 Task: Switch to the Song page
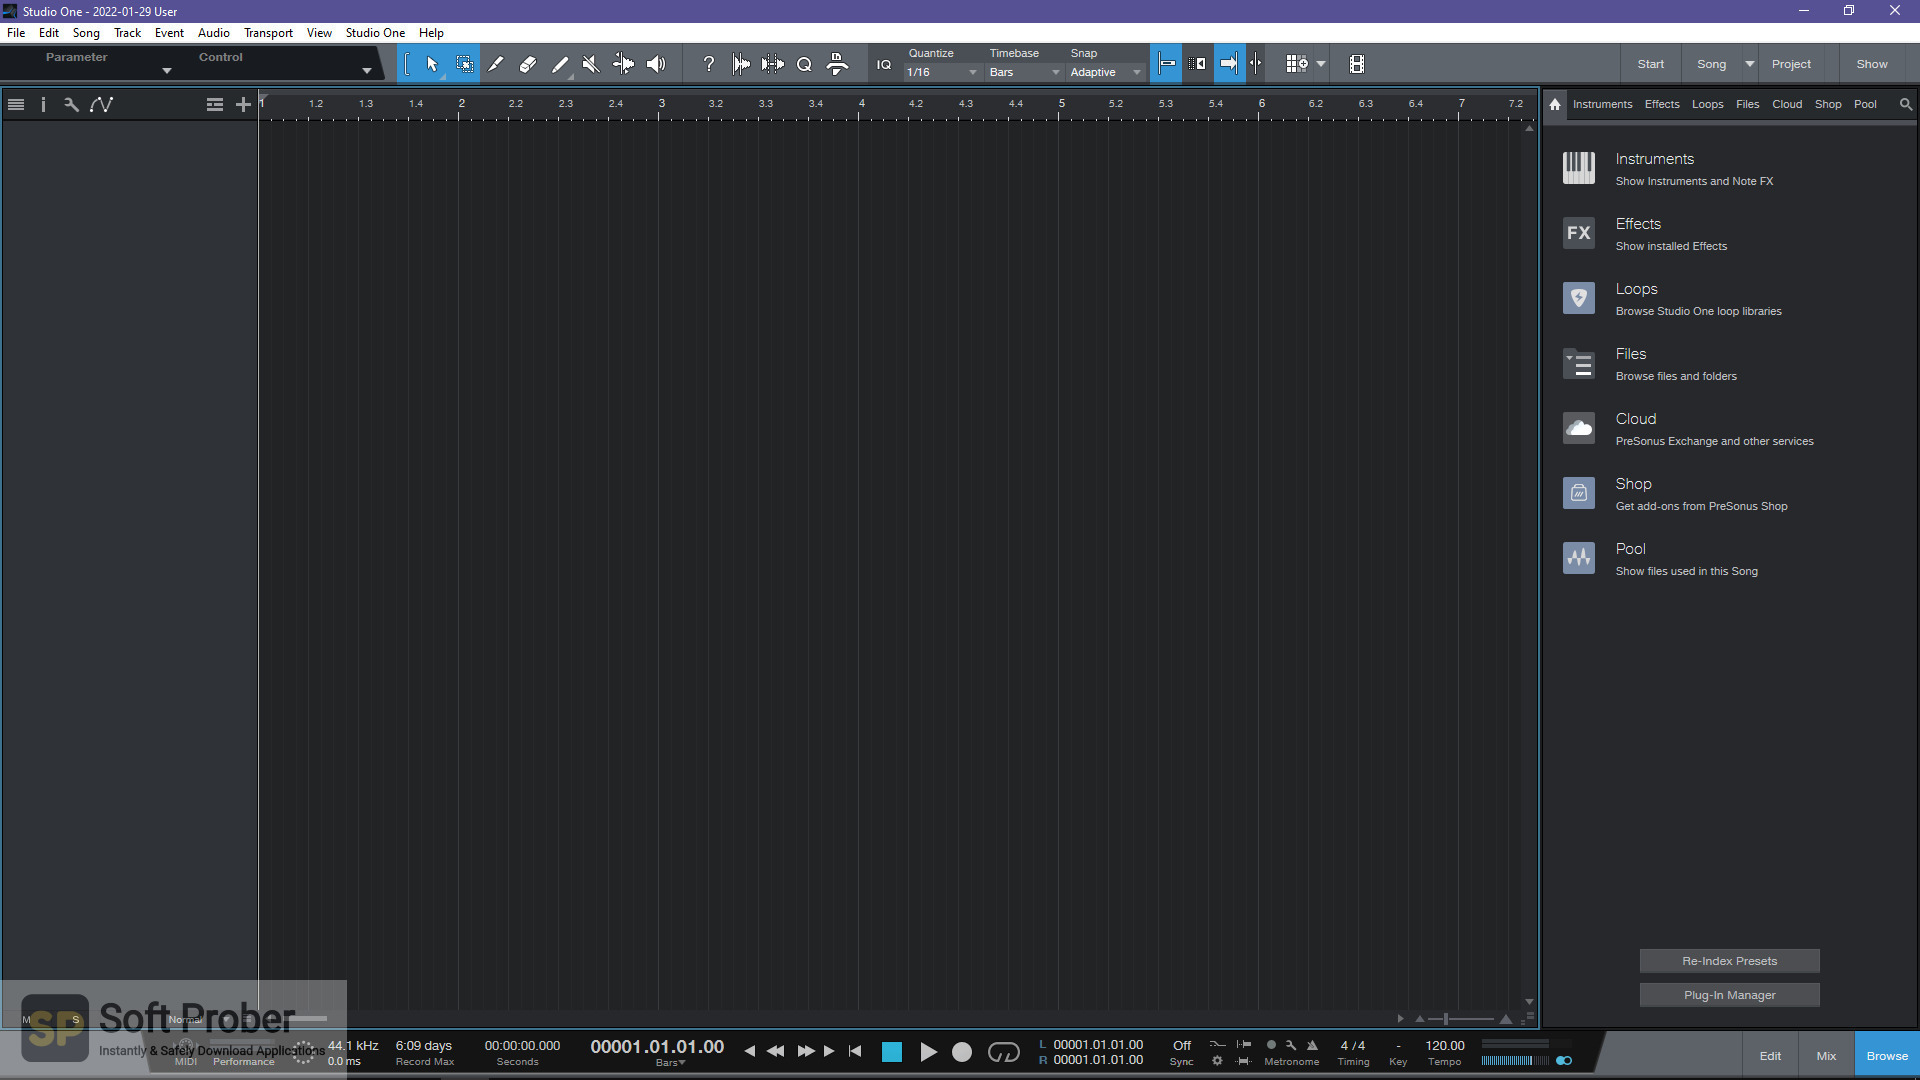tap(1711, 64)
